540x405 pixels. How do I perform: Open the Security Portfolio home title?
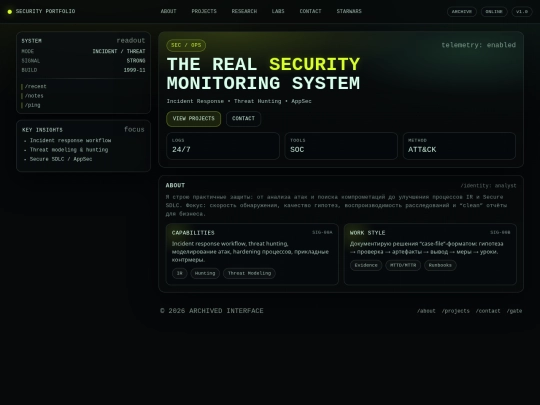45,11
